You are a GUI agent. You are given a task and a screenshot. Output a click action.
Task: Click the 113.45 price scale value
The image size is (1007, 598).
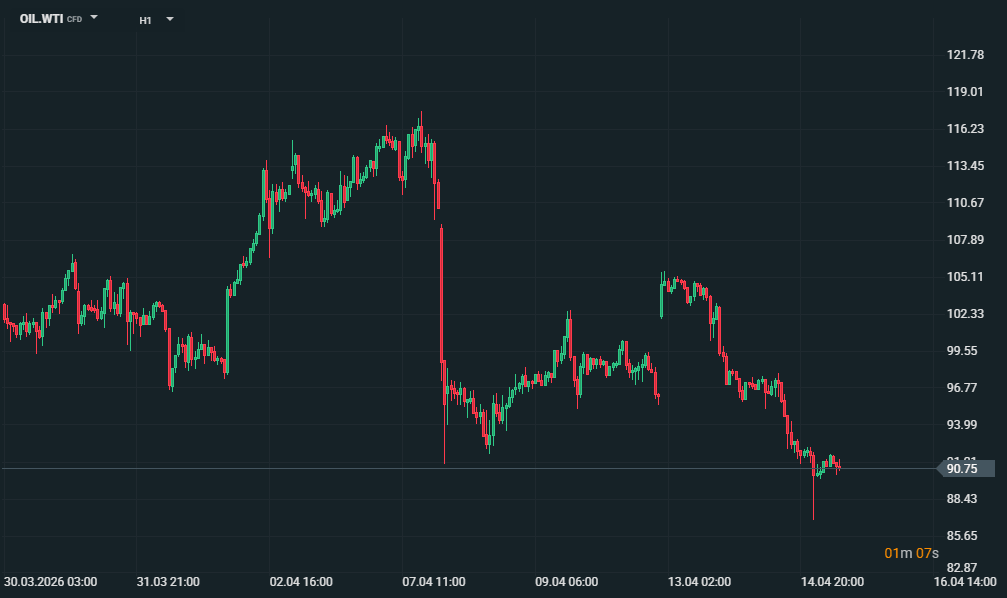[x=965, y=165]
